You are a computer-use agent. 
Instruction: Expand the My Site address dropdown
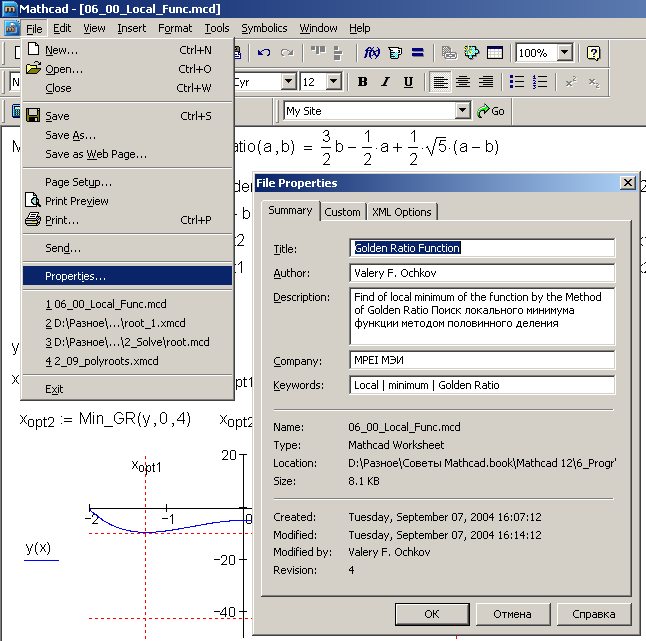(x=463, y=110)
